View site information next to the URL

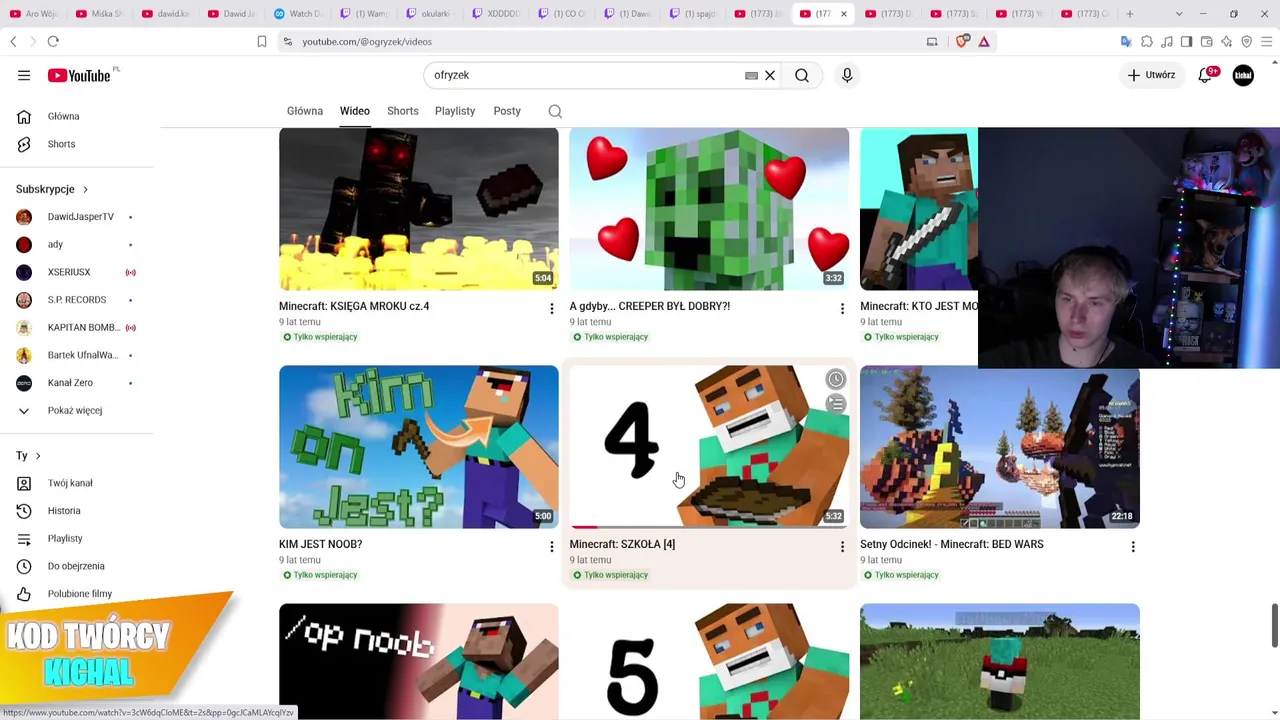point(288,41)
